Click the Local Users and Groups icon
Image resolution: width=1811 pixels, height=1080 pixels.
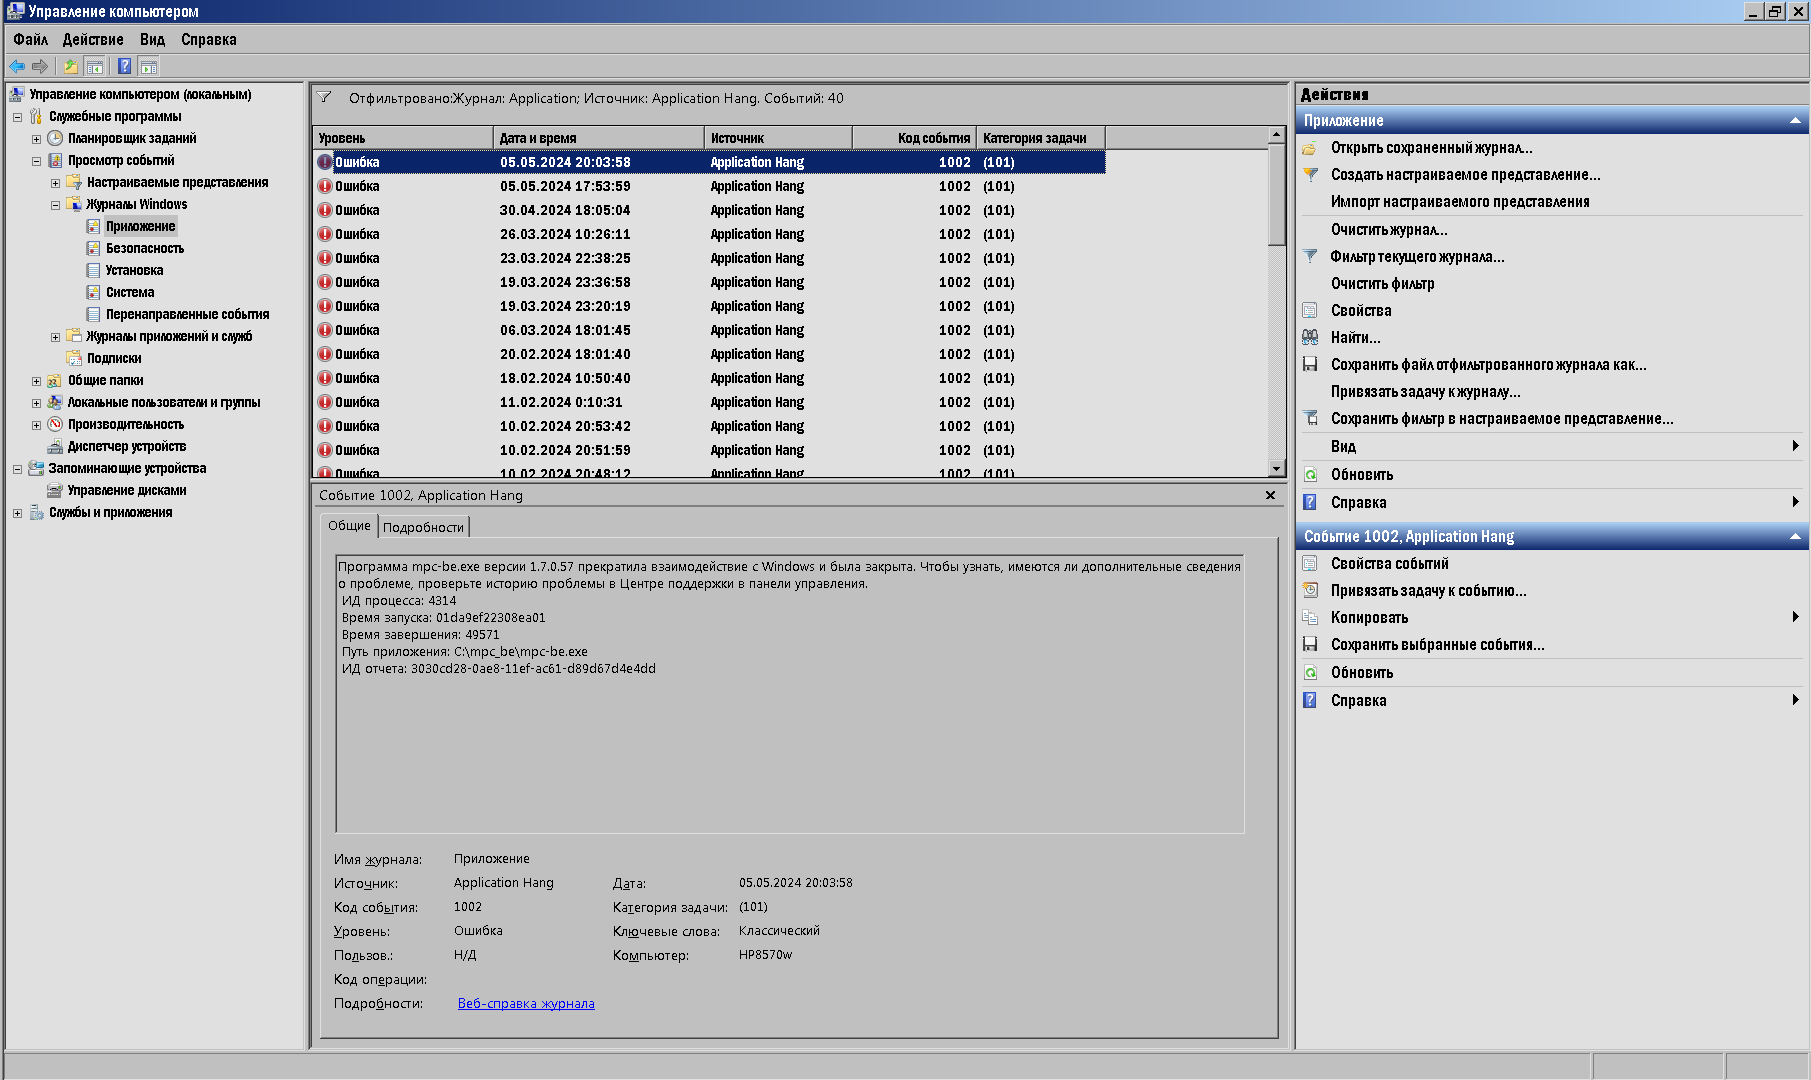55,402
